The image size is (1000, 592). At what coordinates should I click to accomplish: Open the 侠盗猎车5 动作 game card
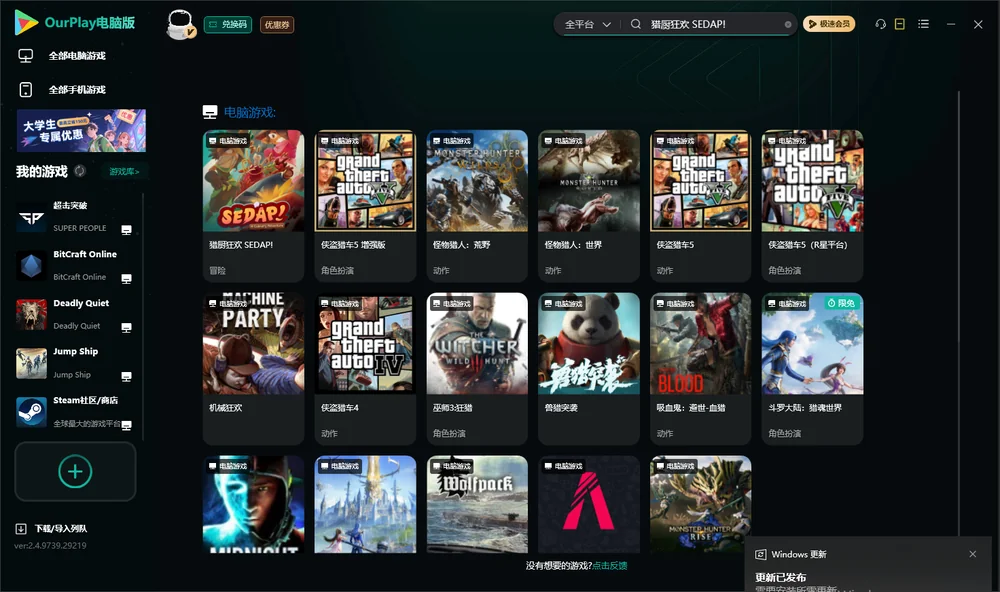click(701, 205)
